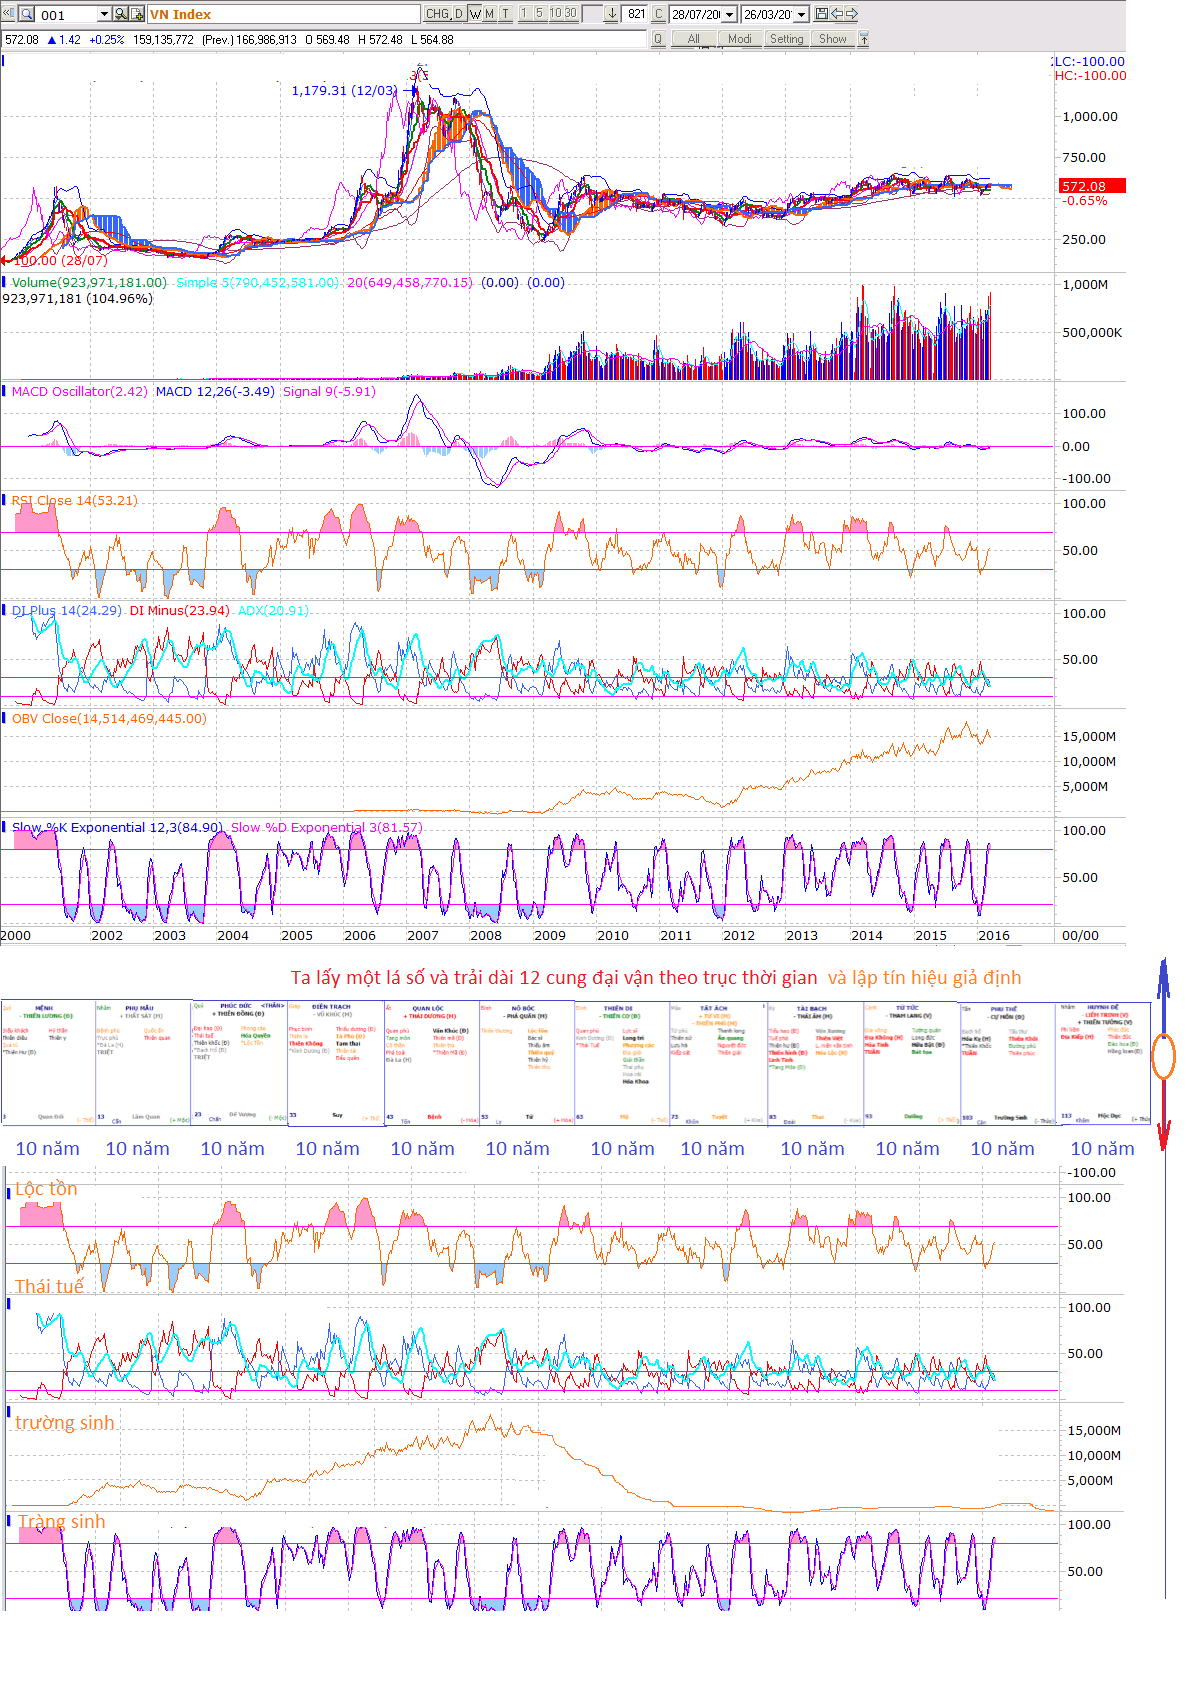
Task: Click the Tràng sinh heading
Action: pyautogui.click(x=61, y=1522)
